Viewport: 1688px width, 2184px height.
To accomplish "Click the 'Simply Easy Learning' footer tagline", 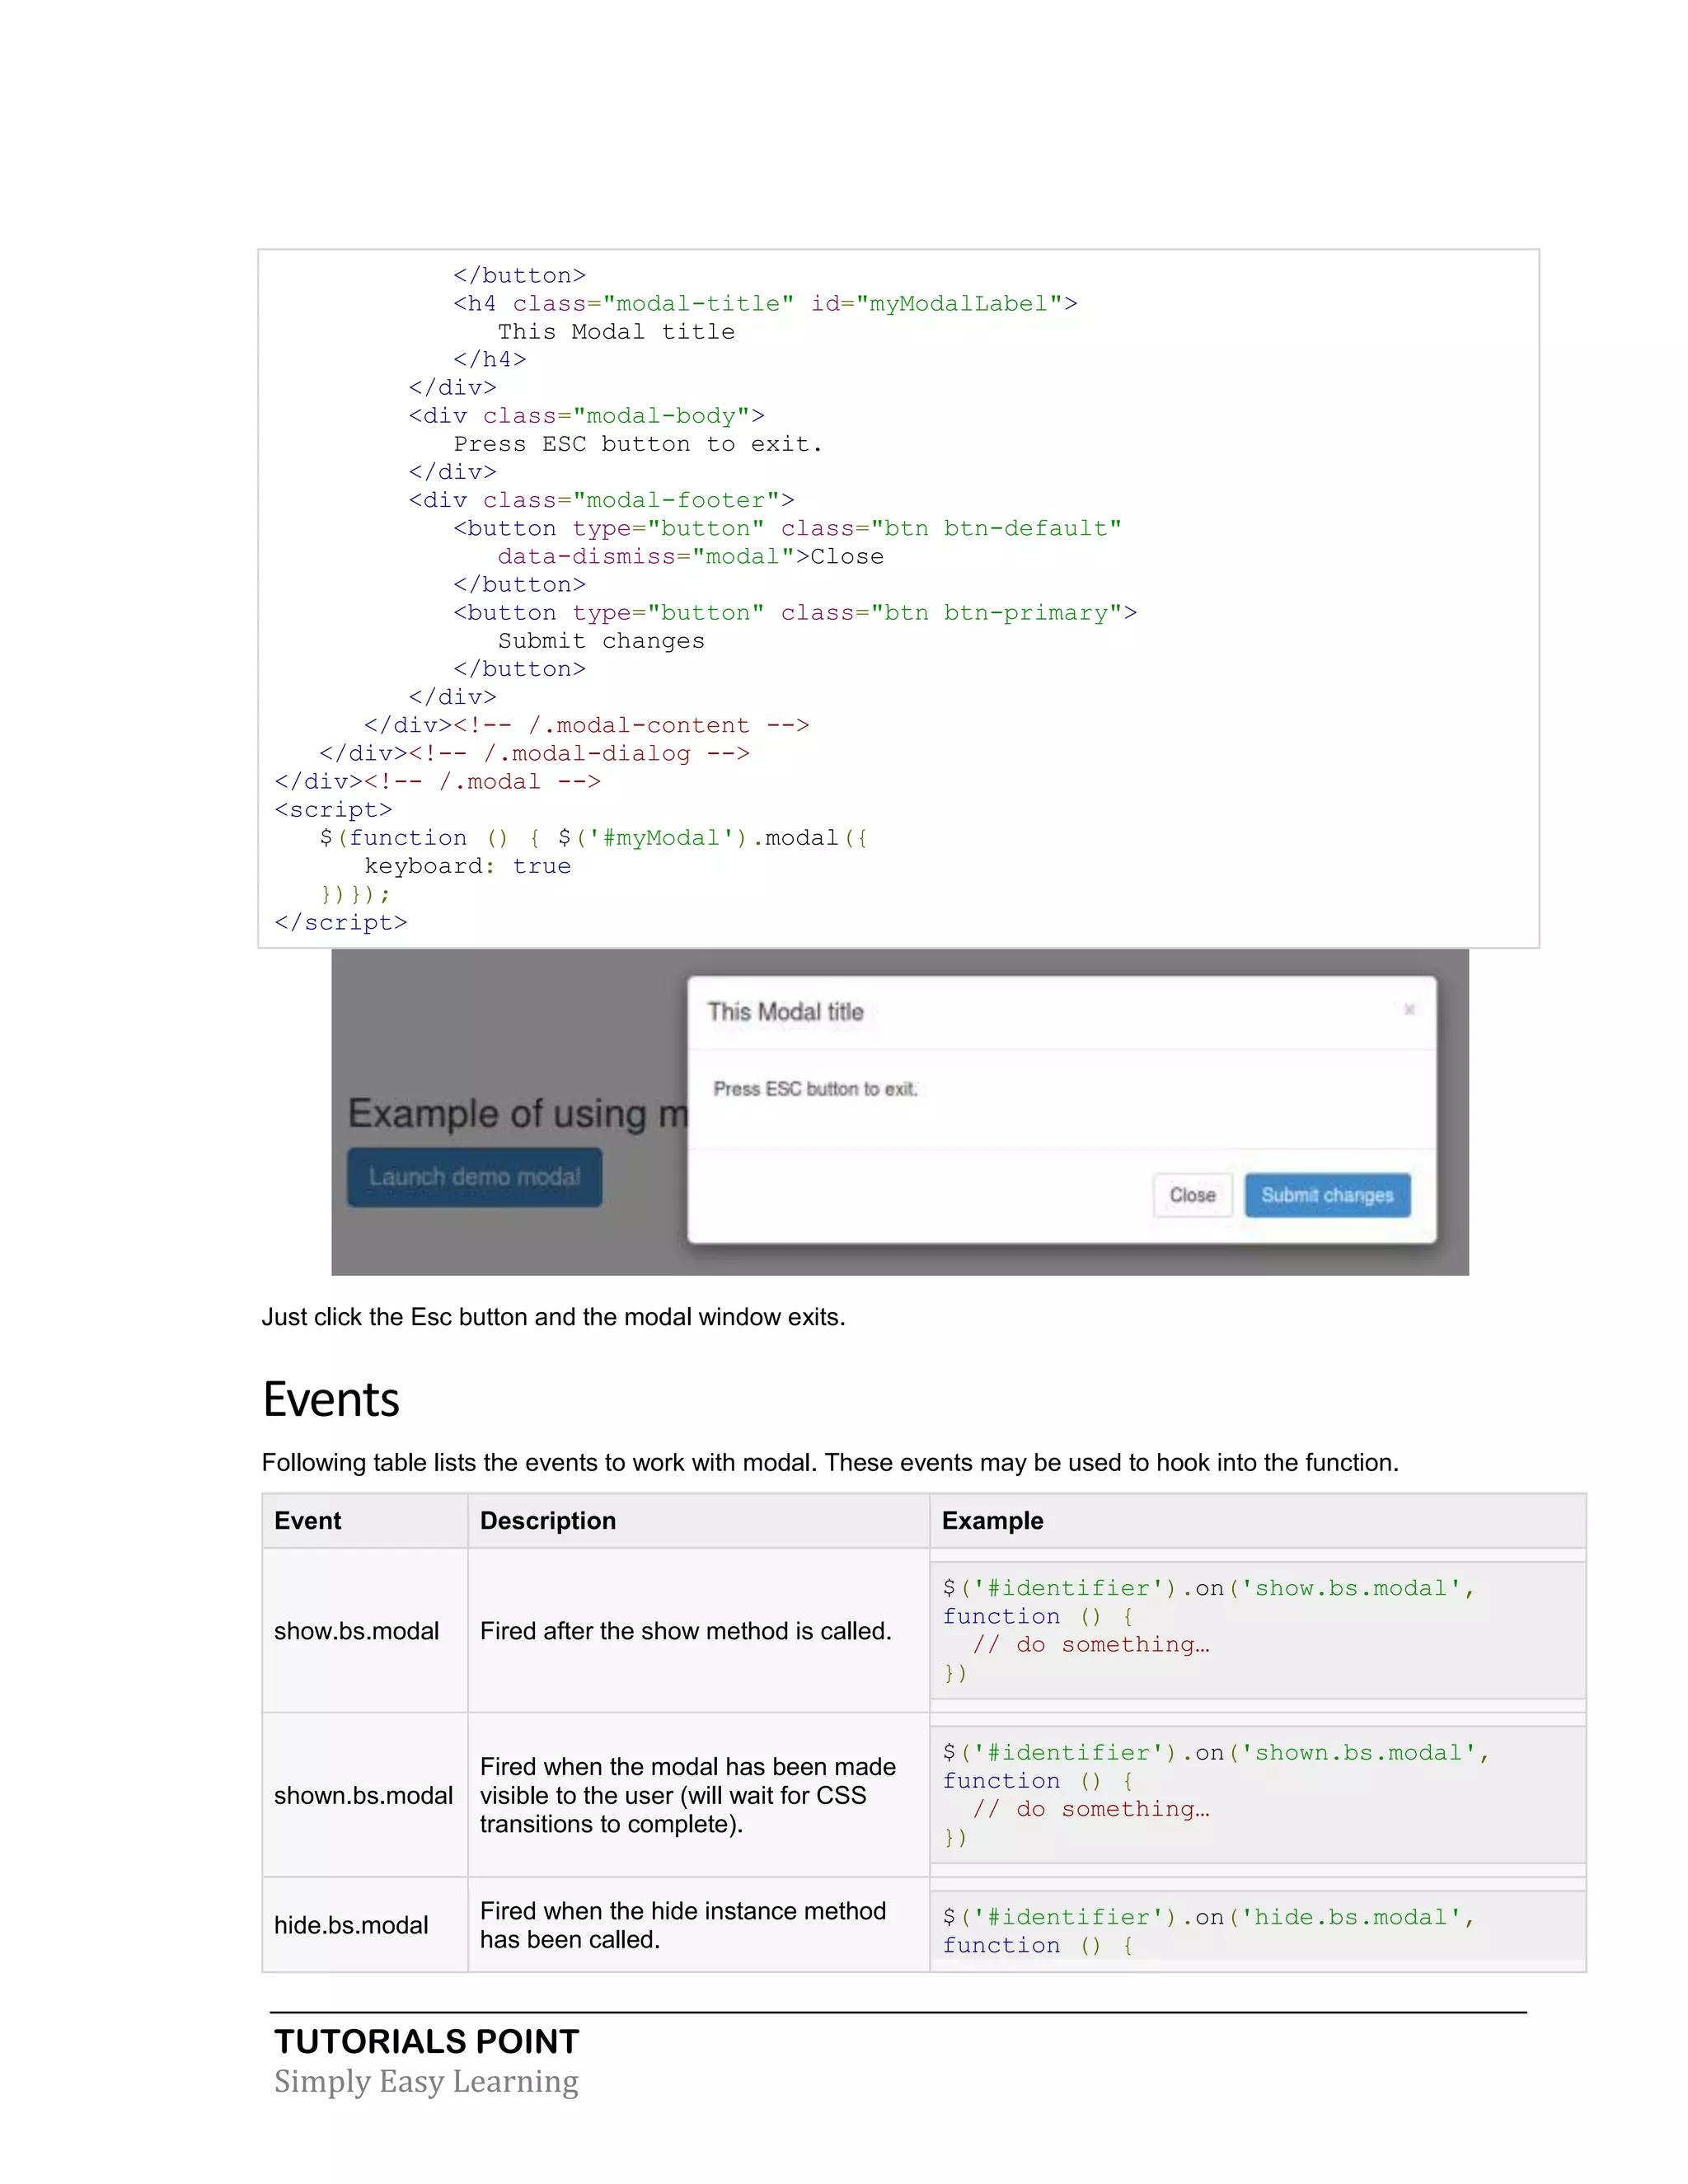I will tap(426, 2081).
